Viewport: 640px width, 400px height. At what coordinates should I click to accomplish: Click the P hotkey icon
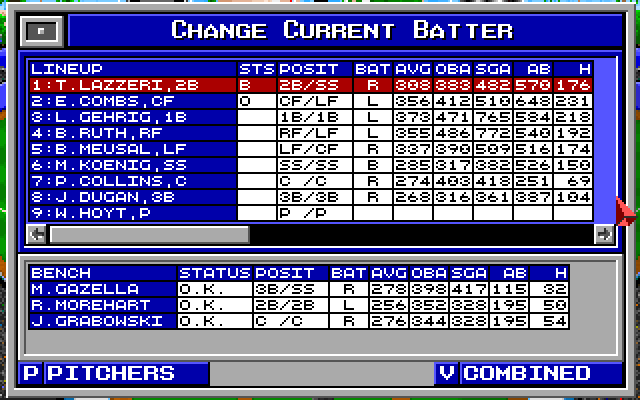click(30, 374)
